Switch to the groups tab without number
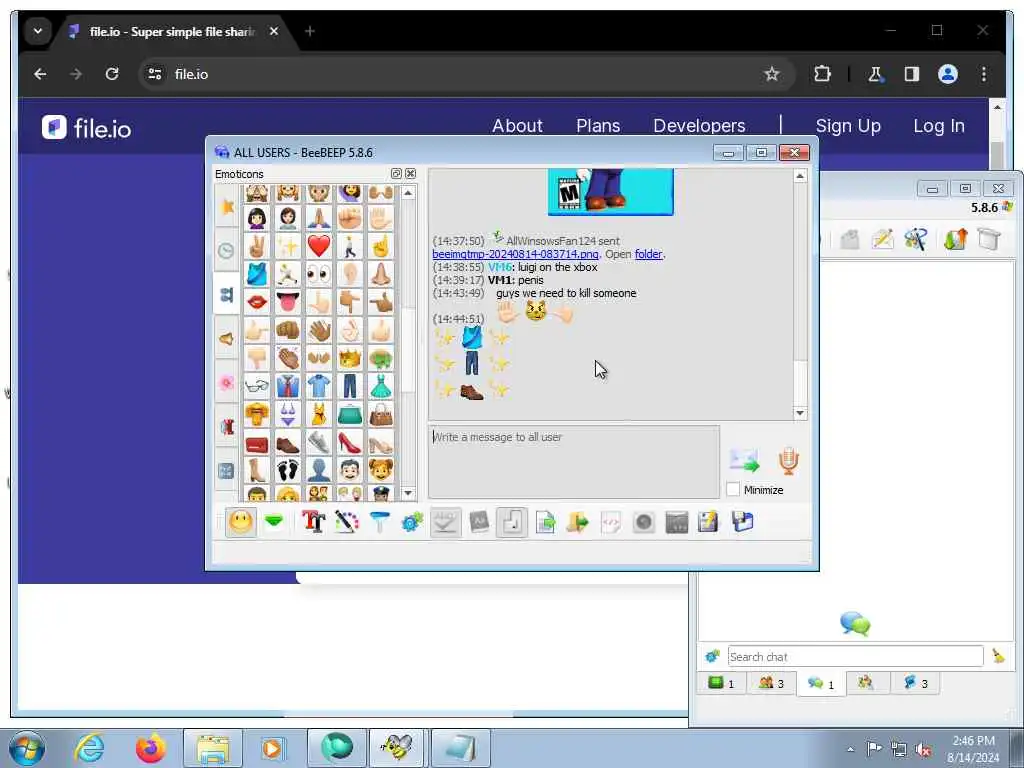1024x768 pixels. point(866,683)
